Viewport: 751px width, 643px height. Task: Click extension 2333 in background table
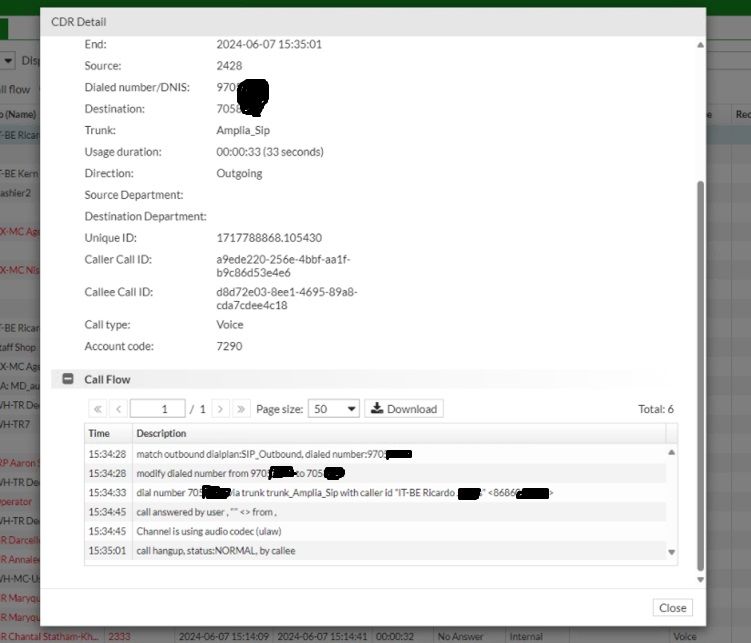click(x=119, y=636)
